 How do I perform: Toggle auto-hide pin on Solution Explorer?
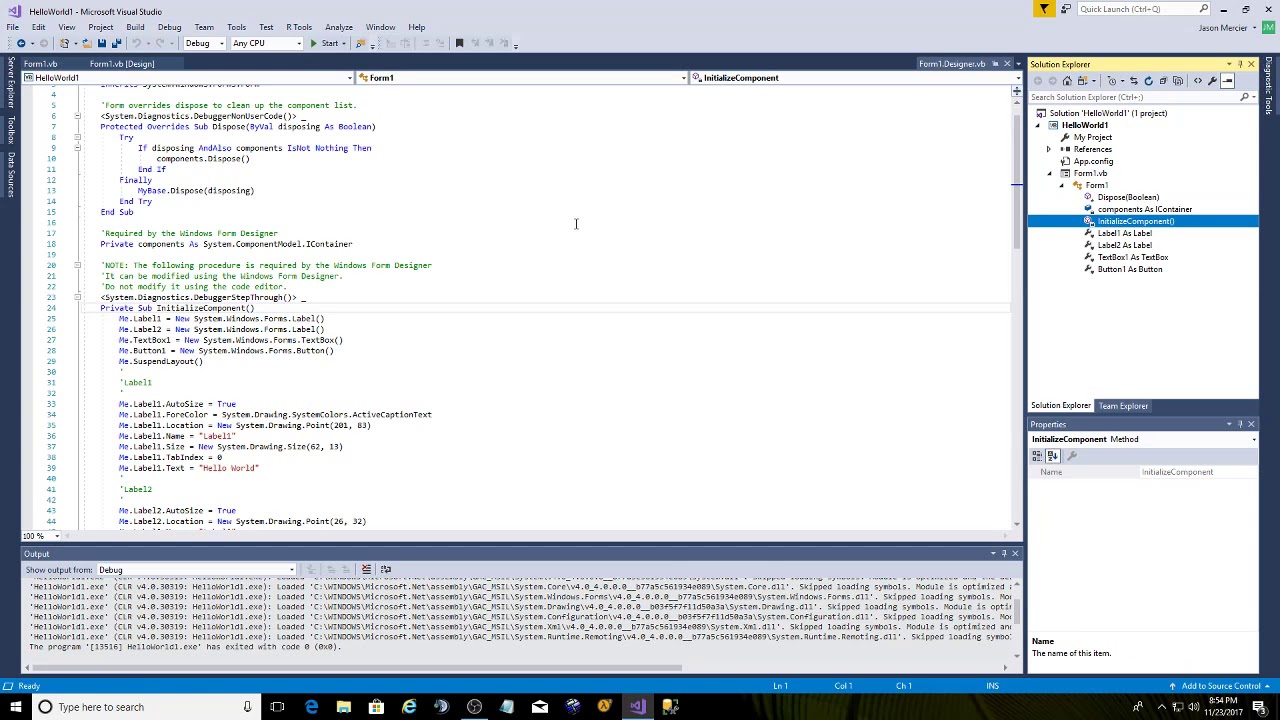point(1240,65)
